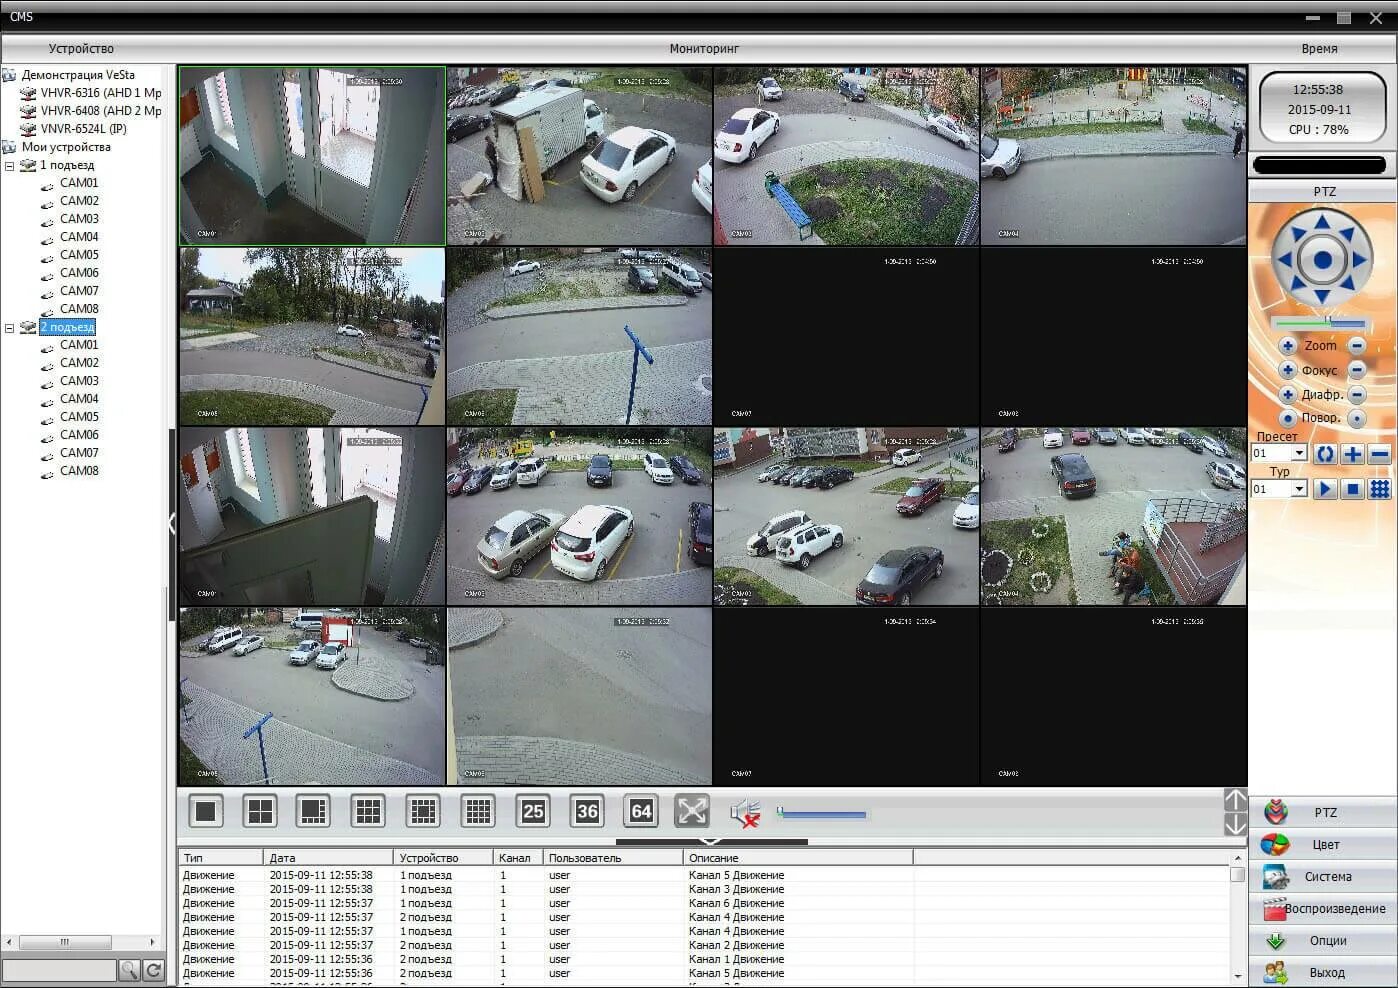This screenshot has width=1398, height=988.
Task: Open the Система menu
Action: [x=1322, y=877]
